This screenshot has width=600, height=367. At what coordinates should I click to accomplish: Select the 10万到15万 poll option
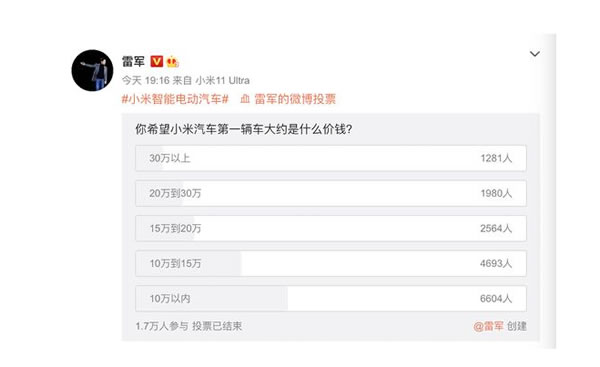pos(331,263)
